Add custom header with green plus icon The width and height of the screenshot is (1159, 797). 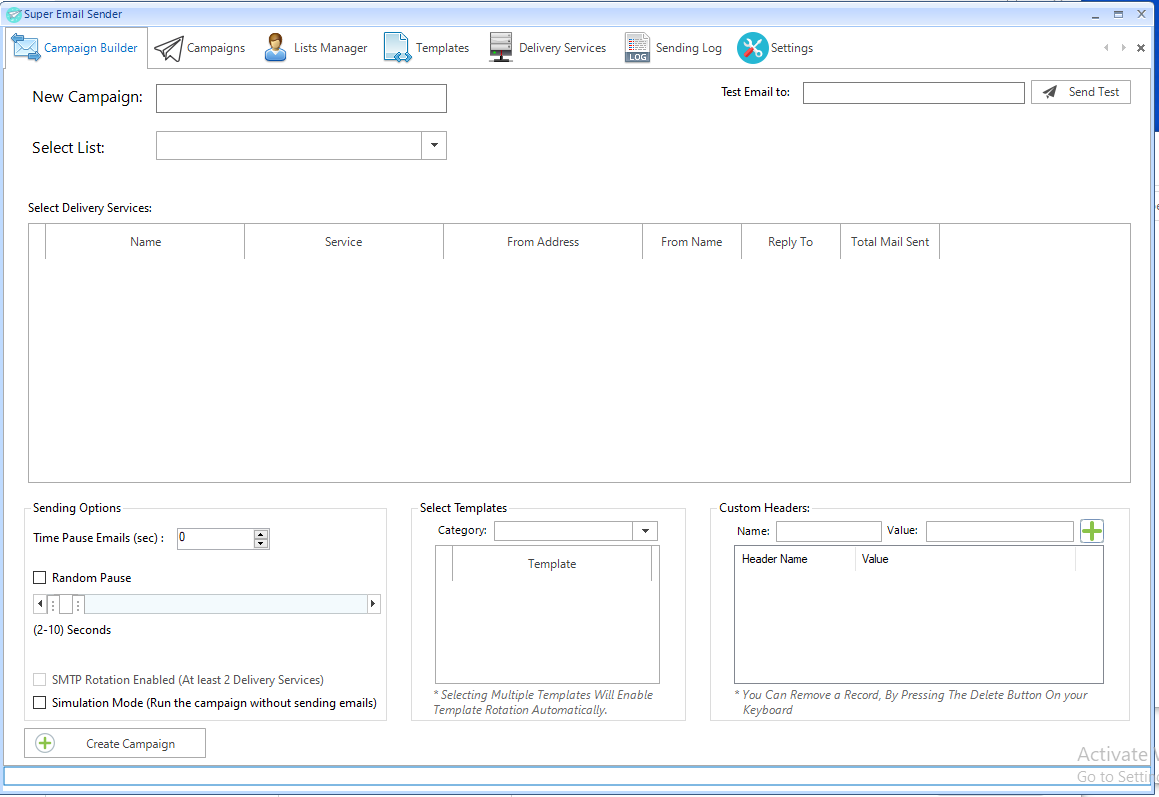point(1092,531)
